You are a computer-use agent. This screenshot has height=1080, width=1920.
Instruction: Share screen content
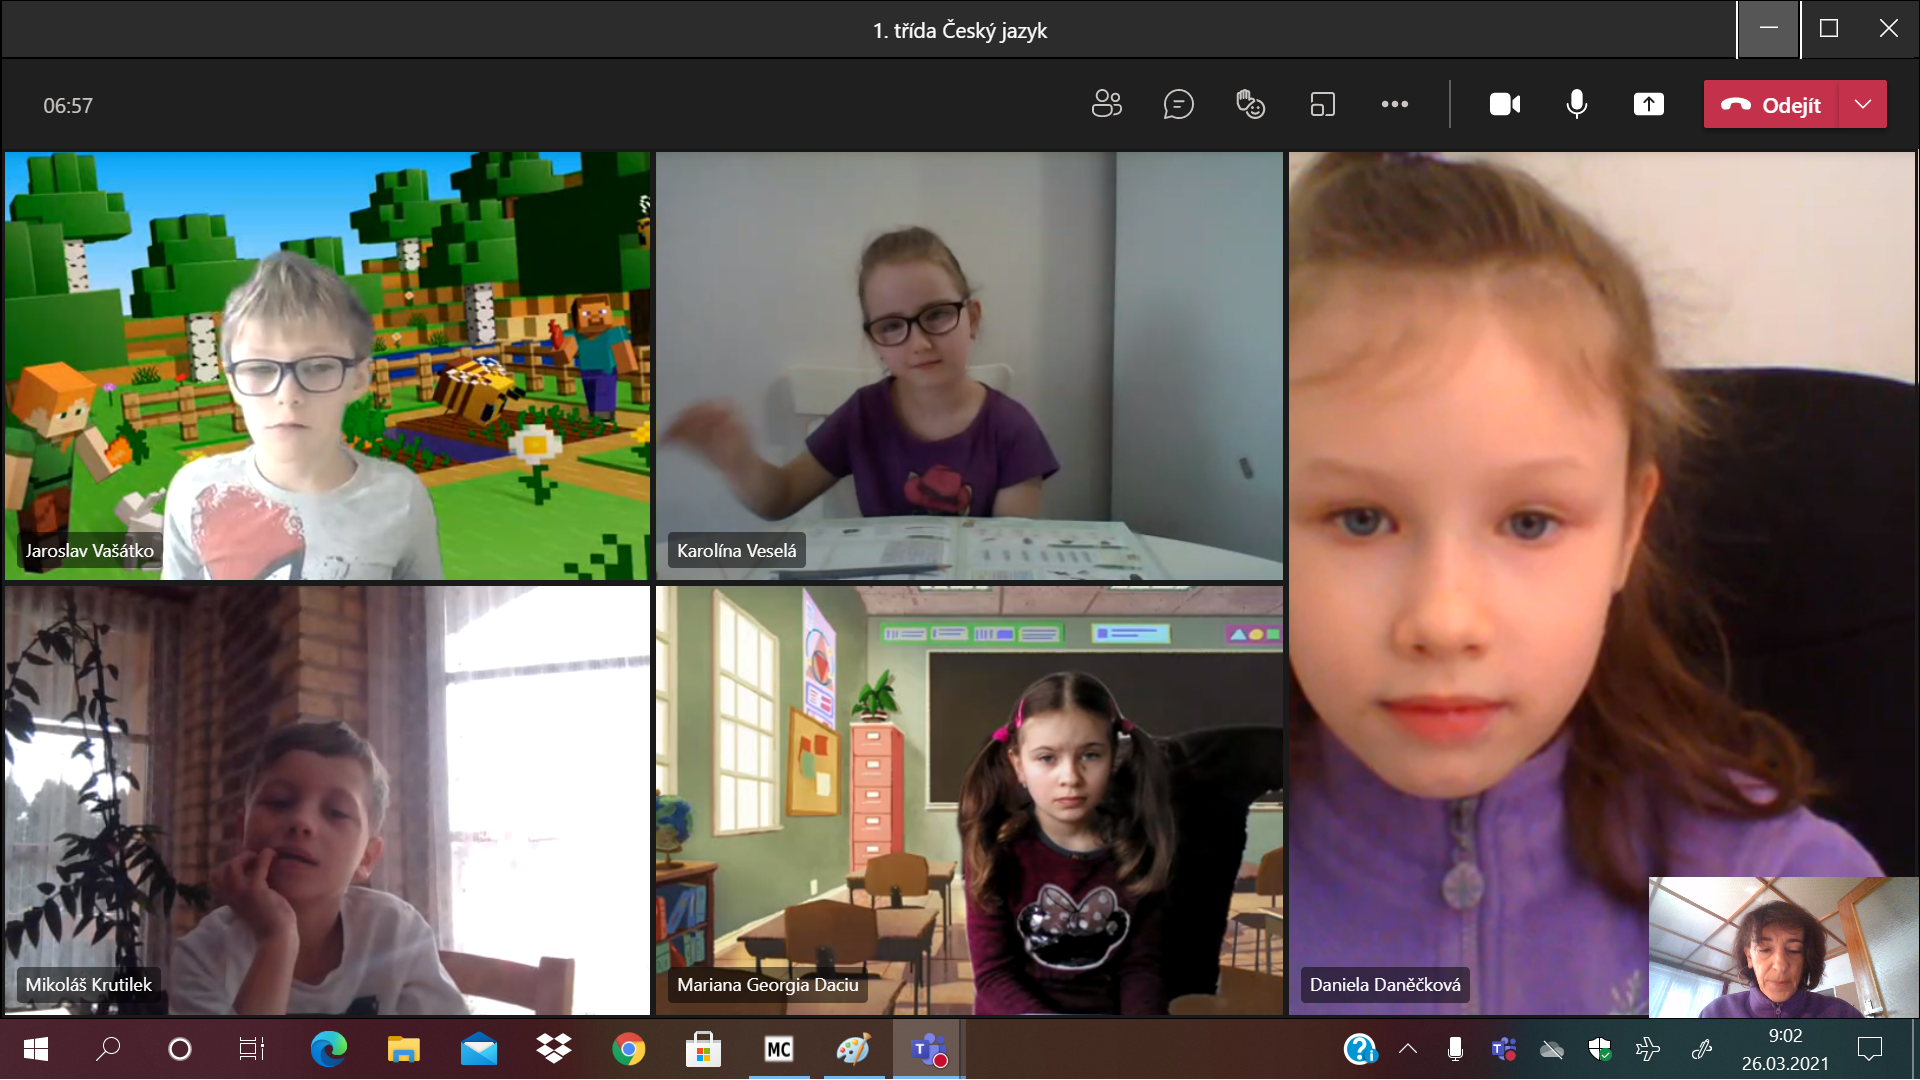[1648, 104]
